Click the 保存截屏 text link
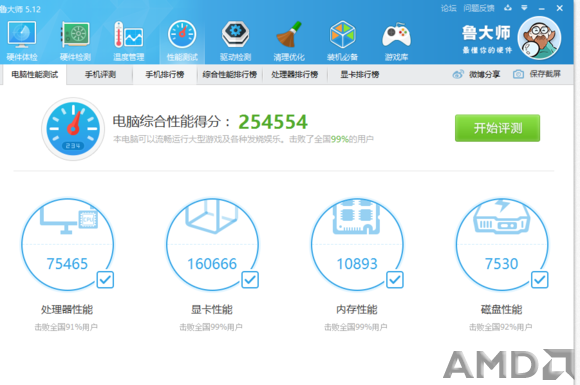Image resolution: width=580 pixels, height=385 pixels. click(545, 74)
